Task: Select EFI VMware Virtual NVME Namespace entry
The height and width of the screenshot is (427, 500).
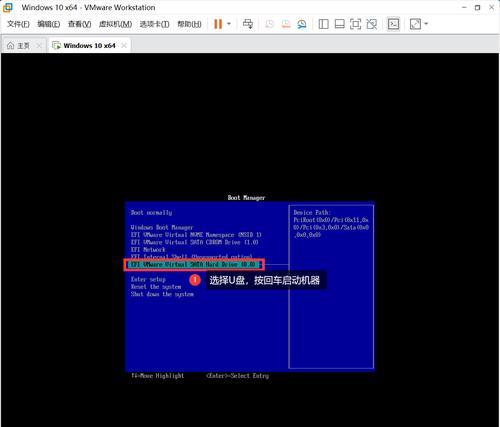Action: pos(196,235)
